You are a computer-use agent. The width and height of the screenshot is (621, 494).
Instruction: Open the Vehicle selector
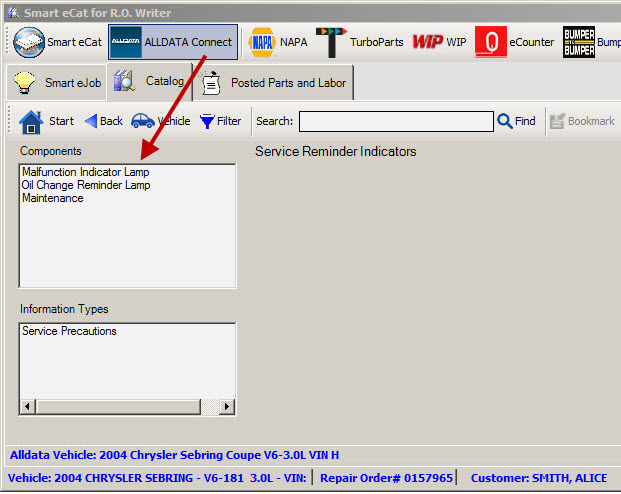tap(160, 121)
